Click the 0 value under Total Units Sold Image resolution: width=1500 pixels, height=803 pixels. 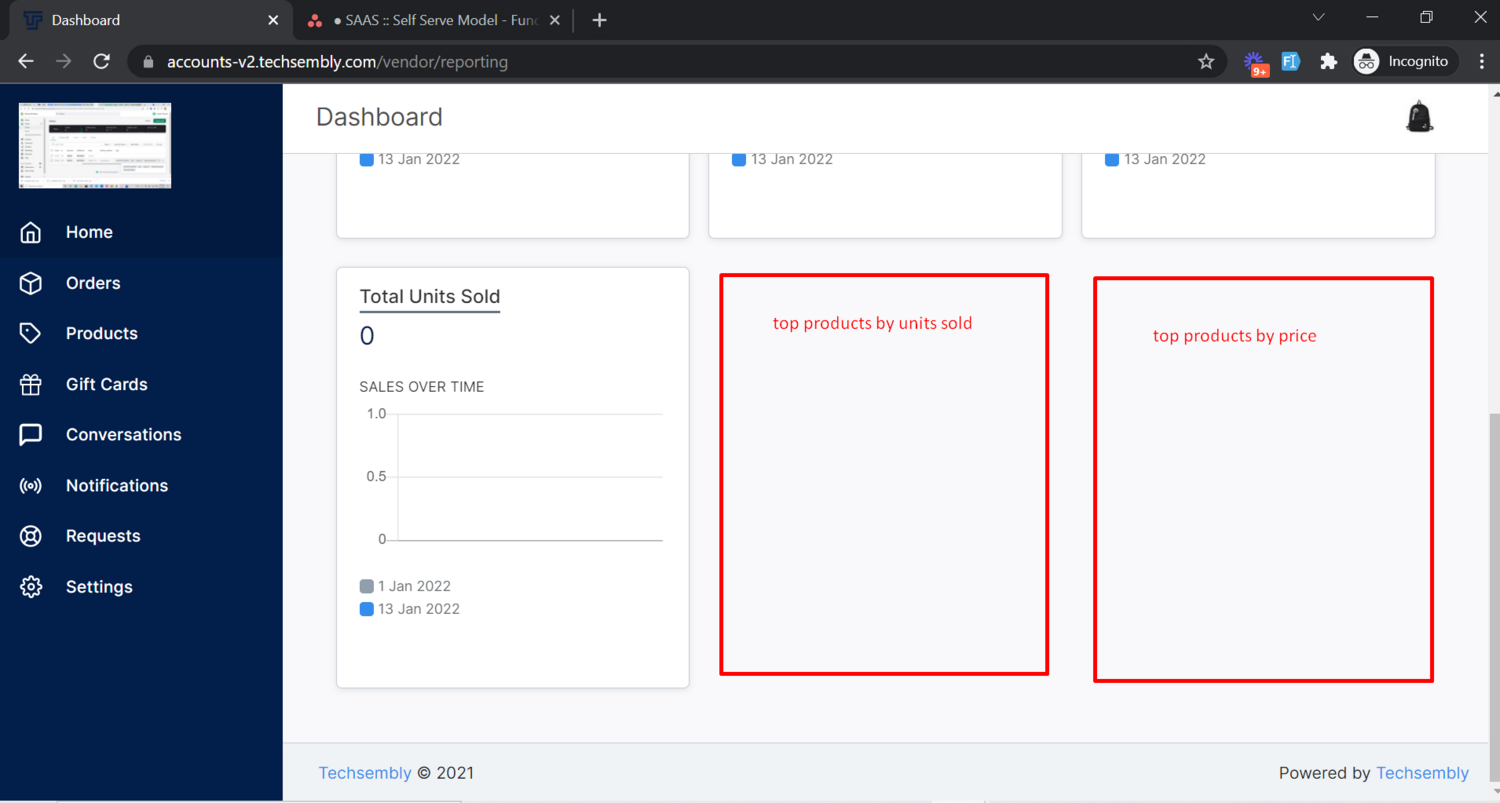367,336
